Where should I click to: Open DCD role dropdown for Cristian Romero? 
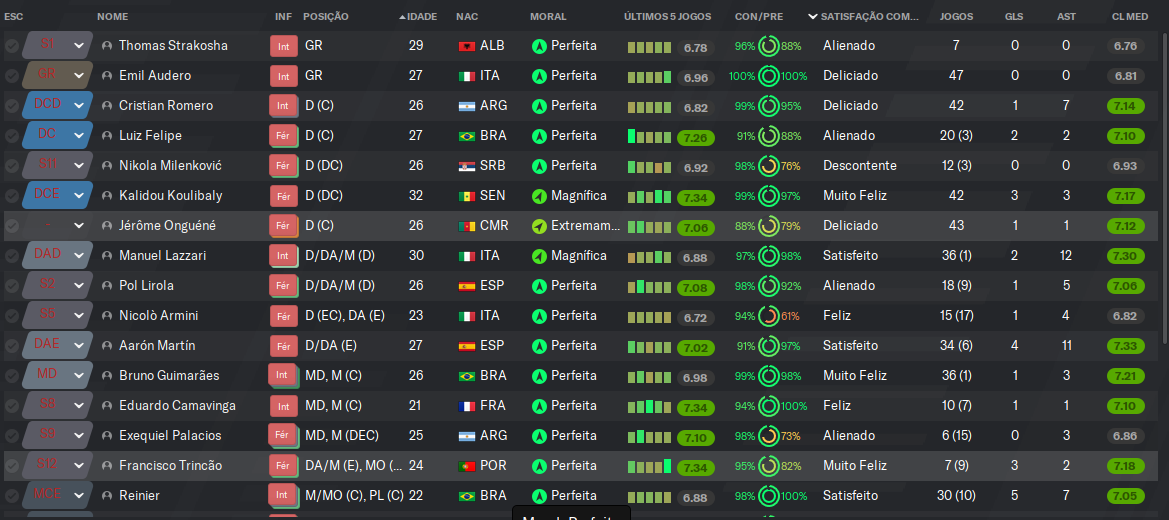(78, 106)
